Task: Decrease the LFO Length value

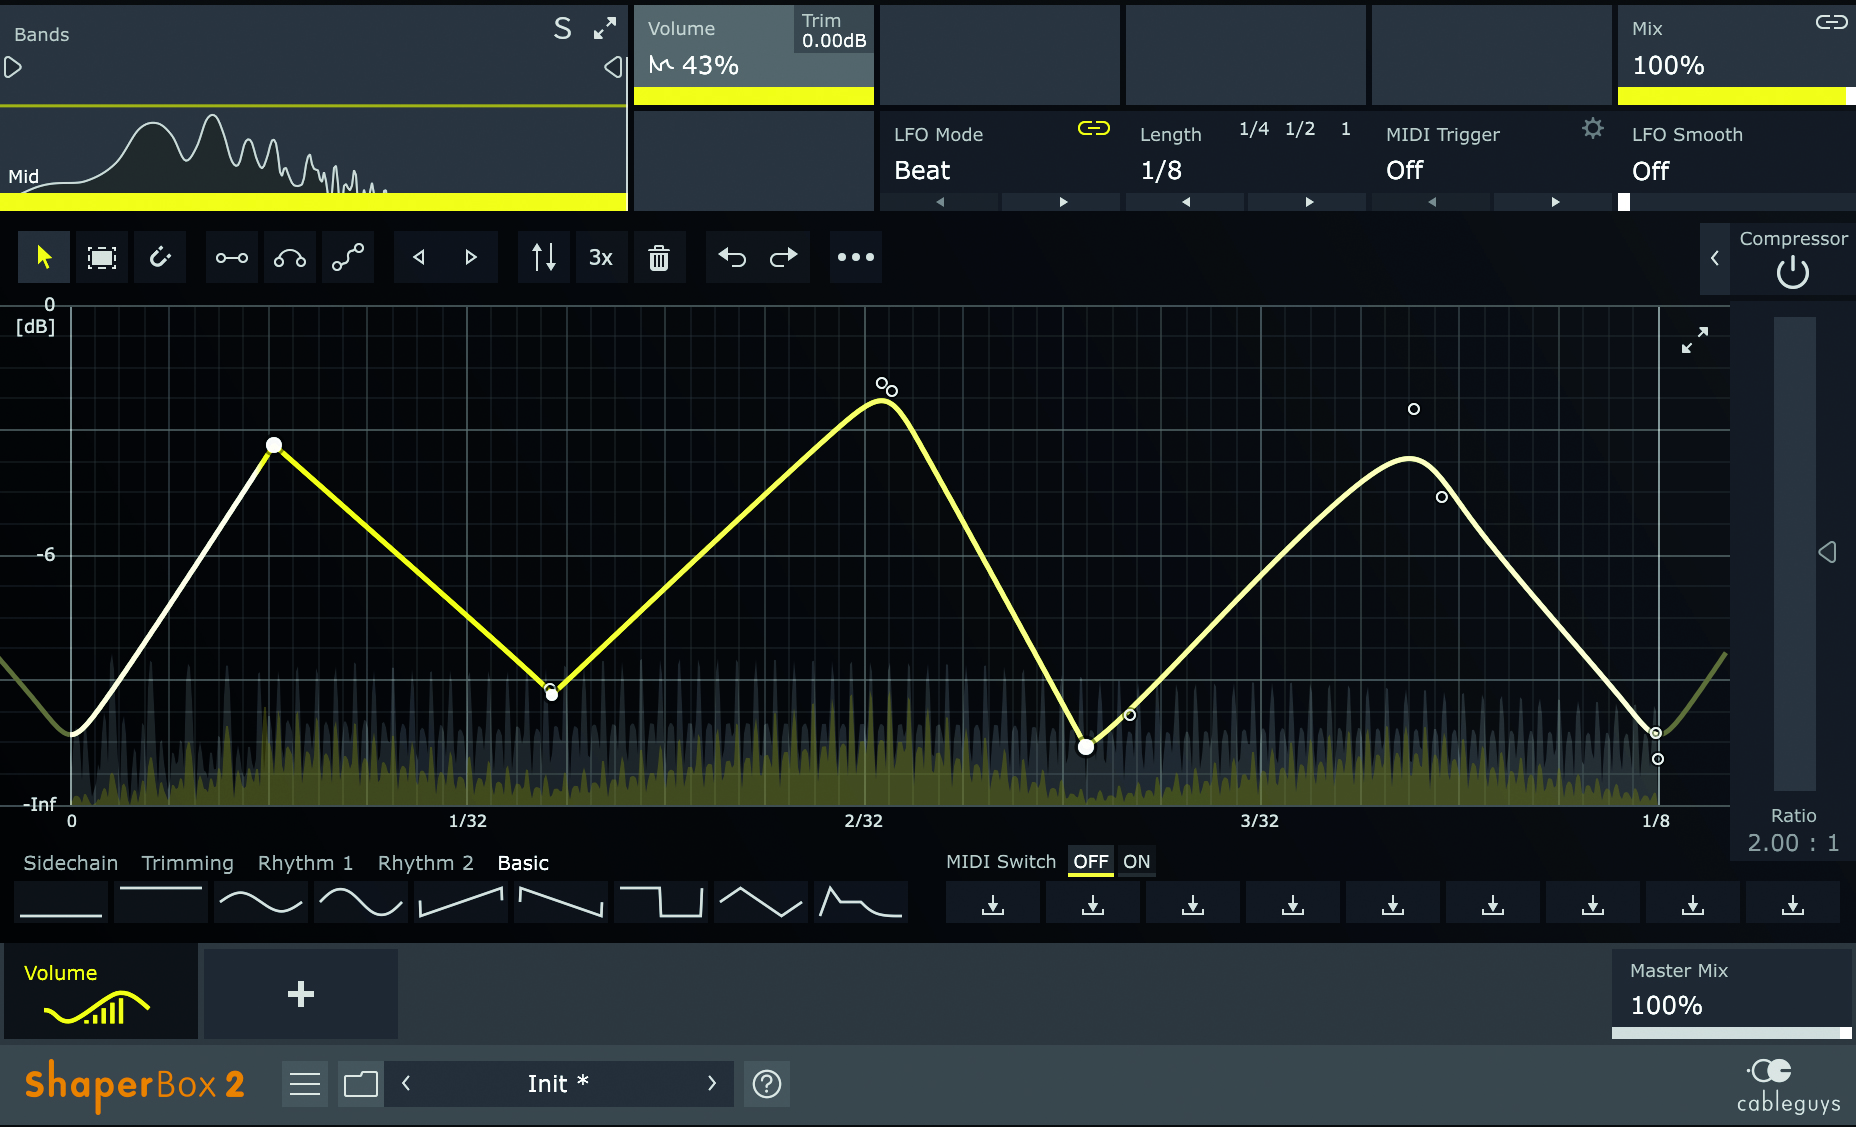Action: pos(1186,202)
